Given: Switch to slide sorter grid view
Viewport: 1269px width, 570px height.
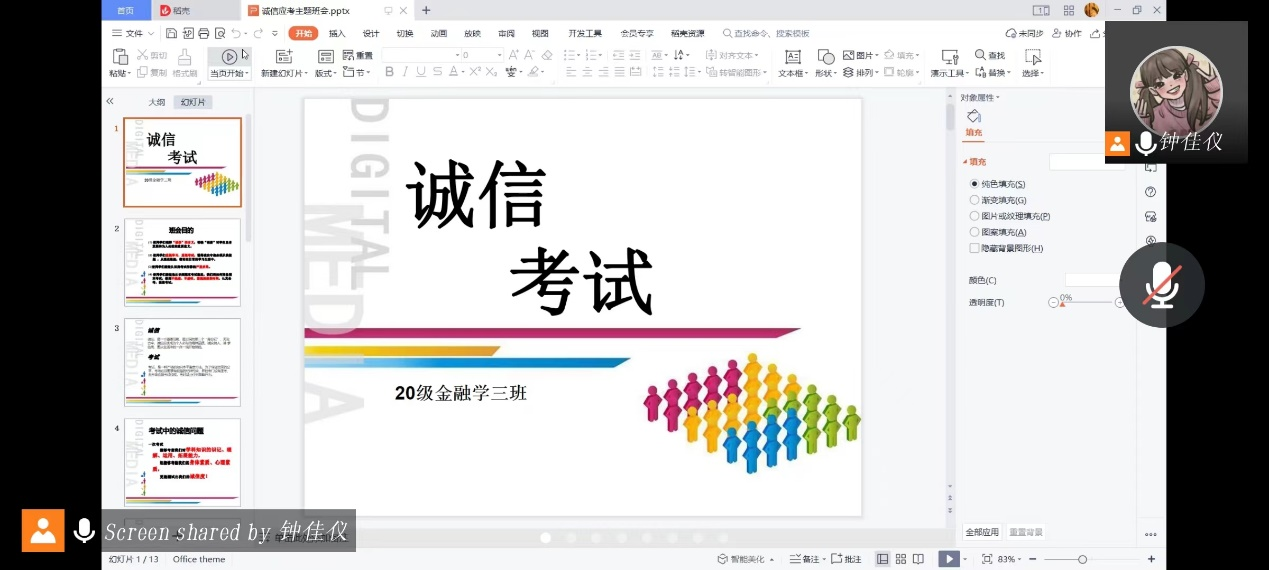Looking at the screenshot, I should (901, 559).
